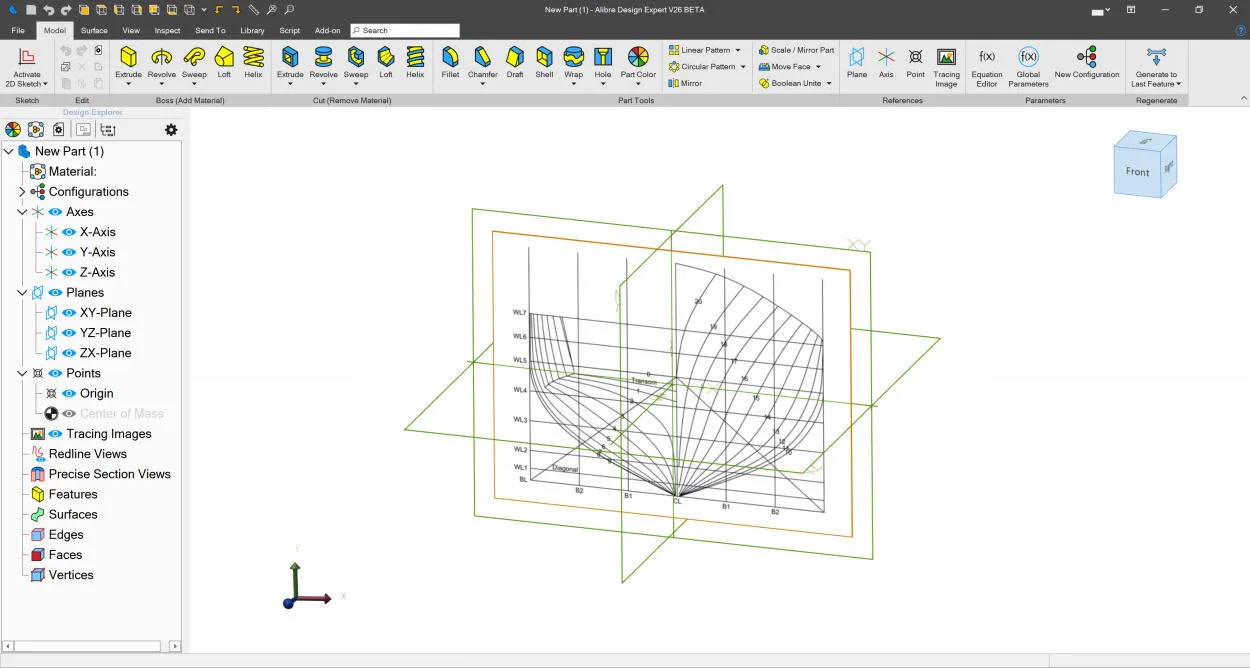Hide the XY-Plane via its eye icon
The height and width of the screenshot is (668, 1250).
70,313
